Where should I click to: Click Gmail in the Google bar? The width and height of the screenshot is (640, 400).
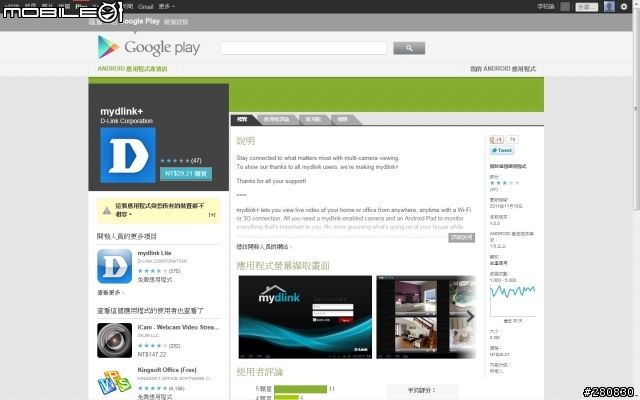click(145, 7)
